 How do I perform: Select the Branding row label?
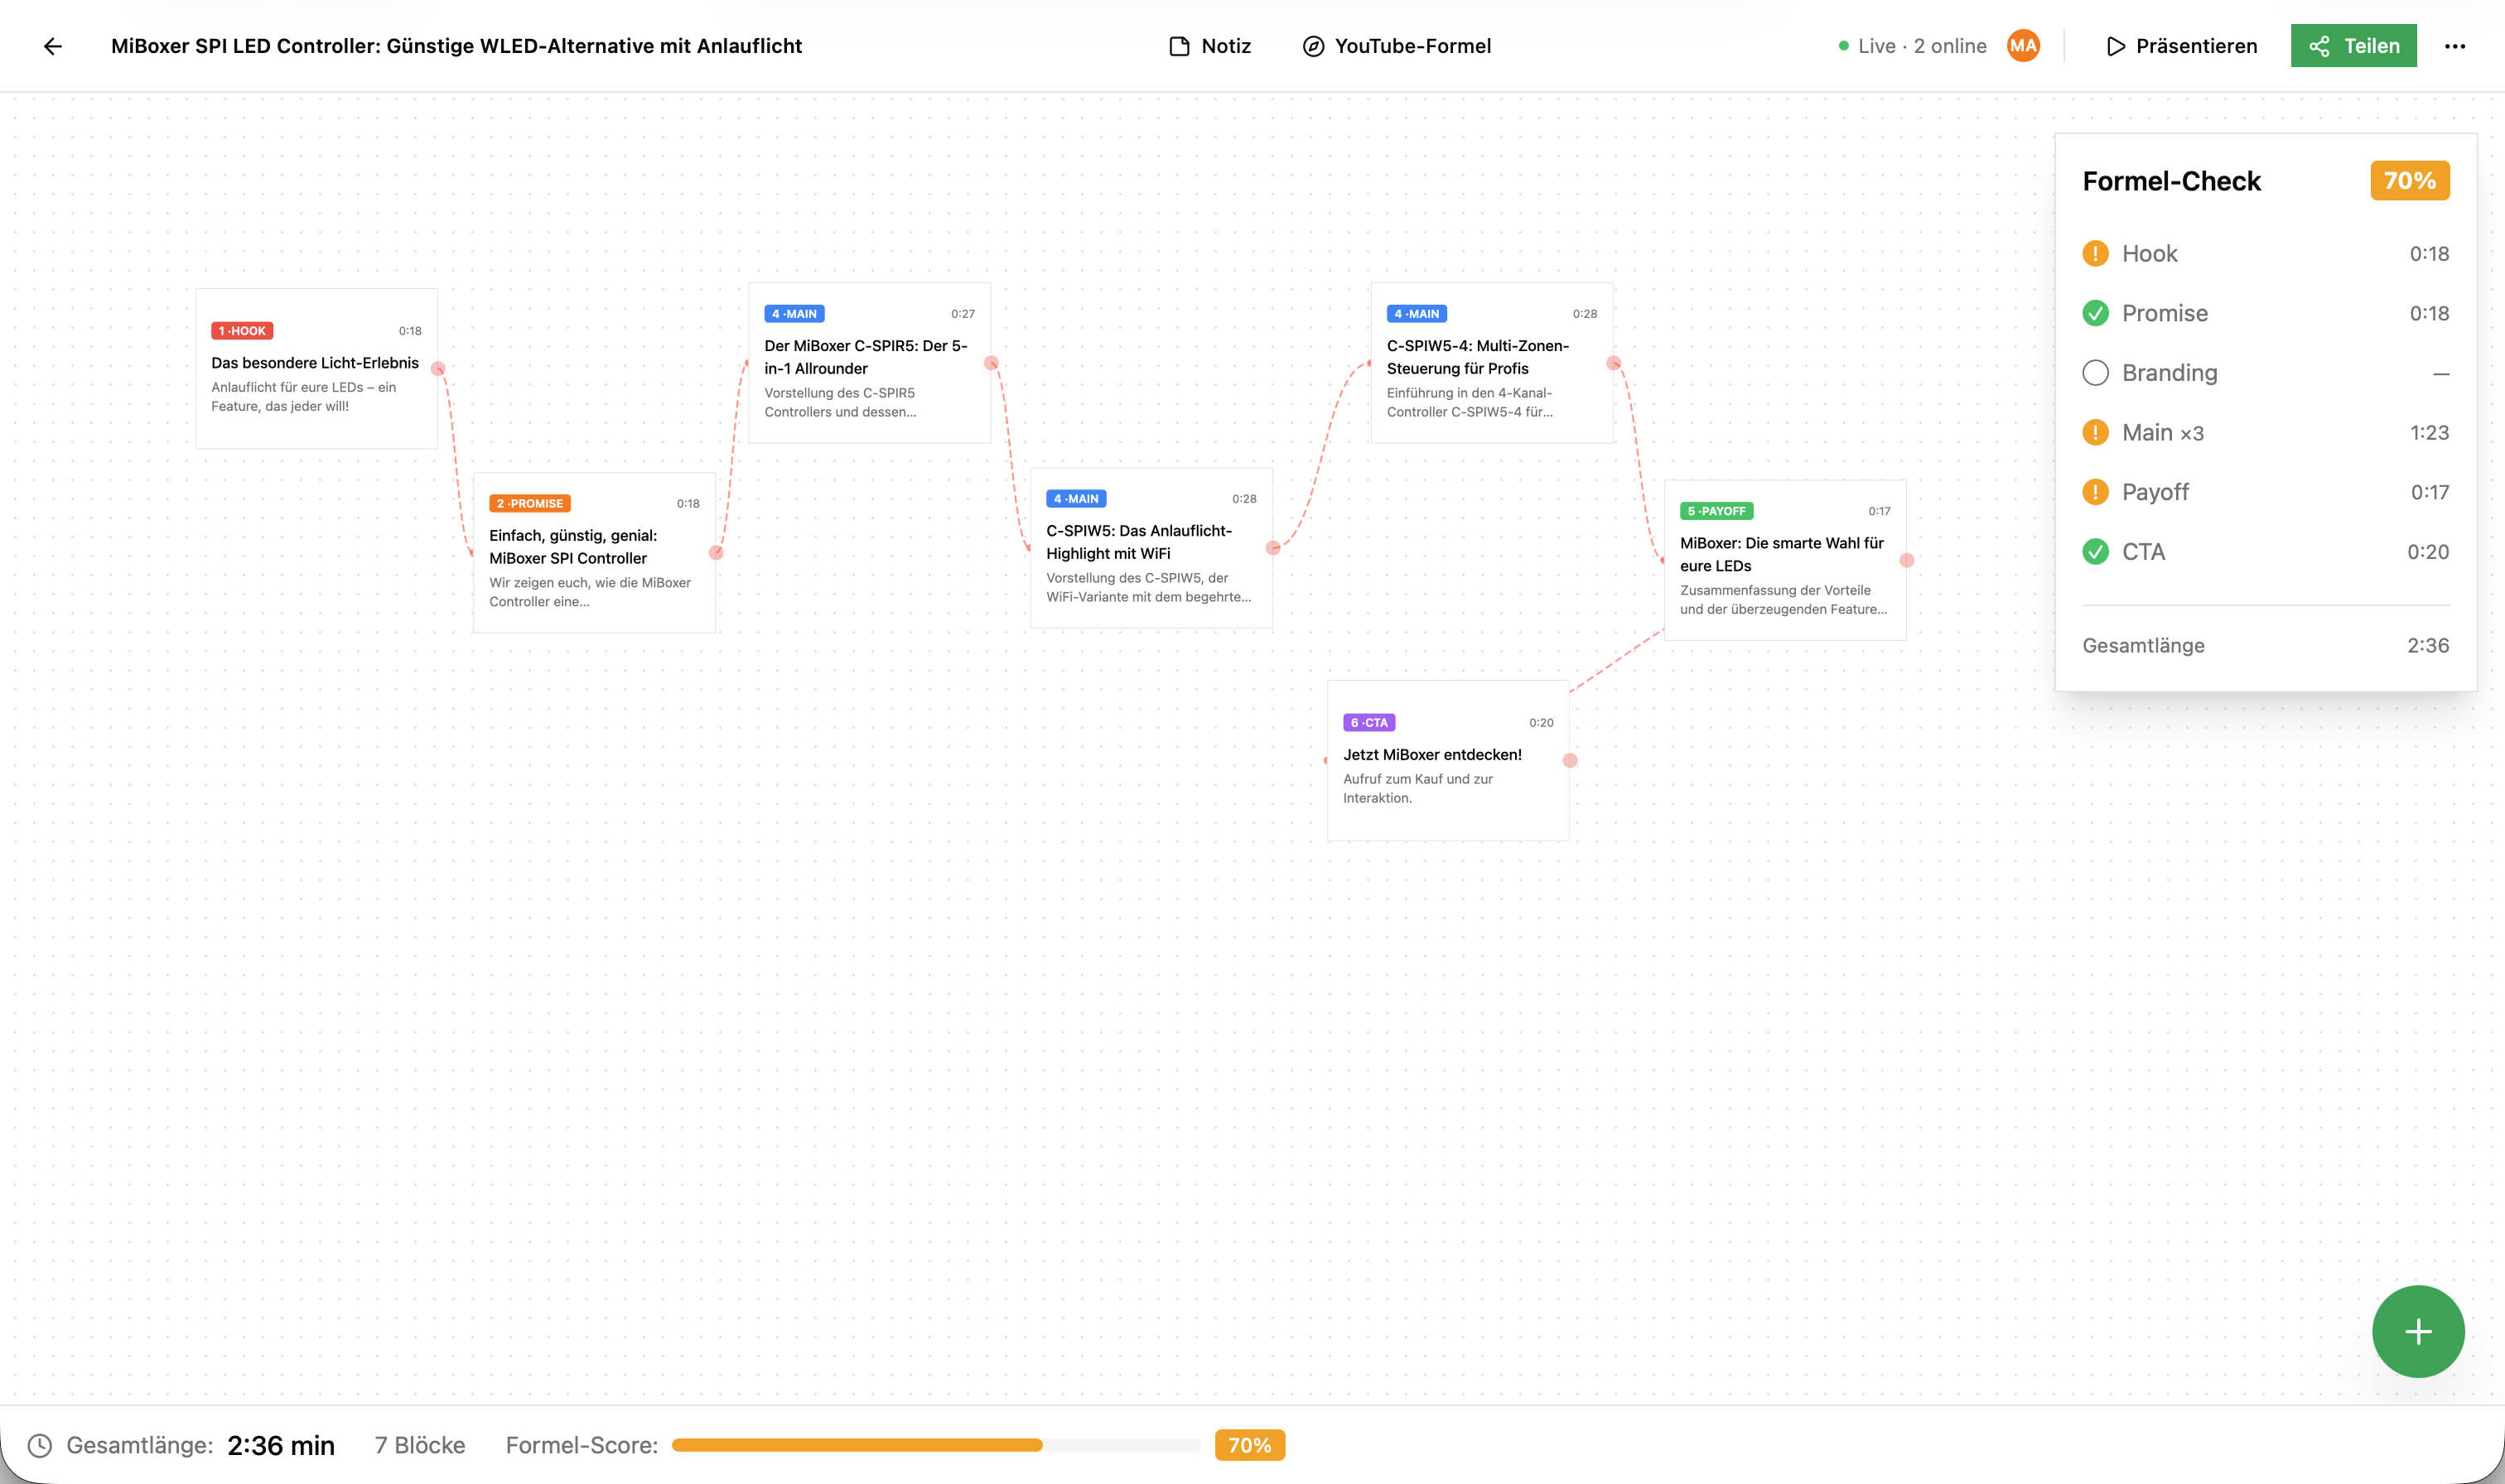pos(2169,373)
